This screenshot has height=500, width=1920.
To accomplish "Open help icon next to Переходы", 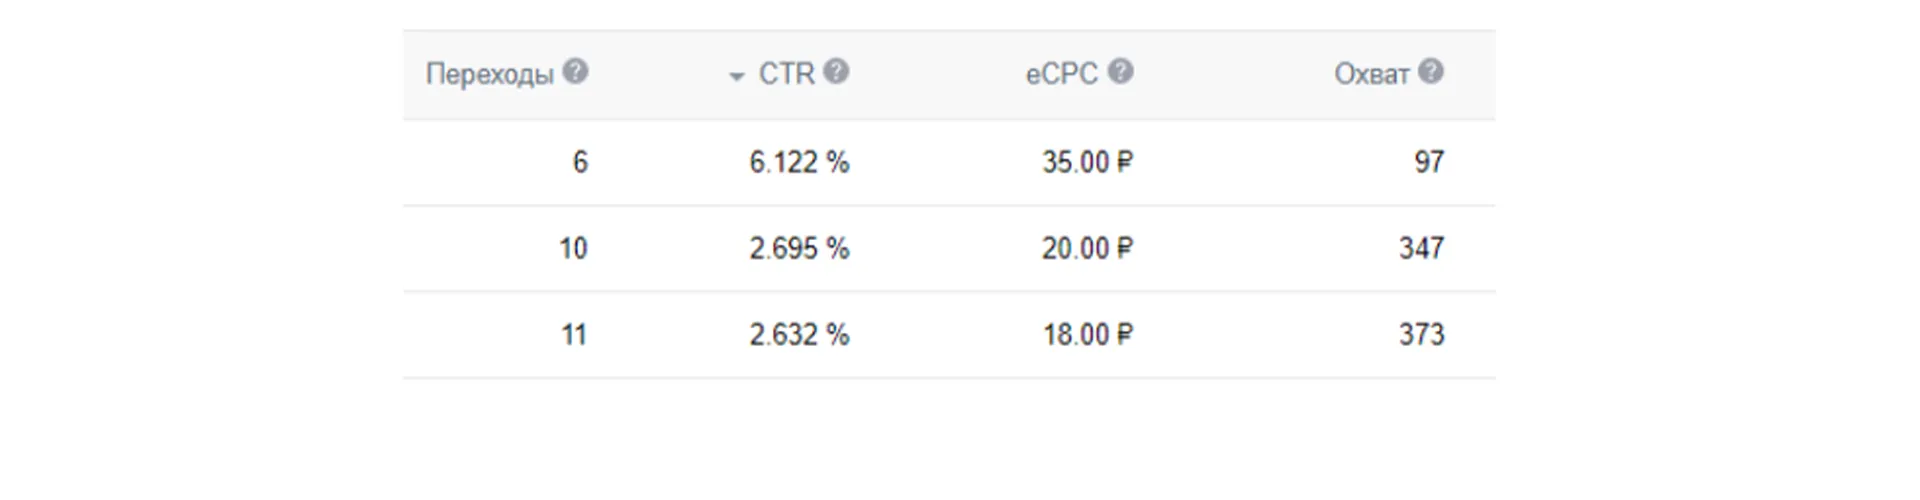I will [575, 72].
